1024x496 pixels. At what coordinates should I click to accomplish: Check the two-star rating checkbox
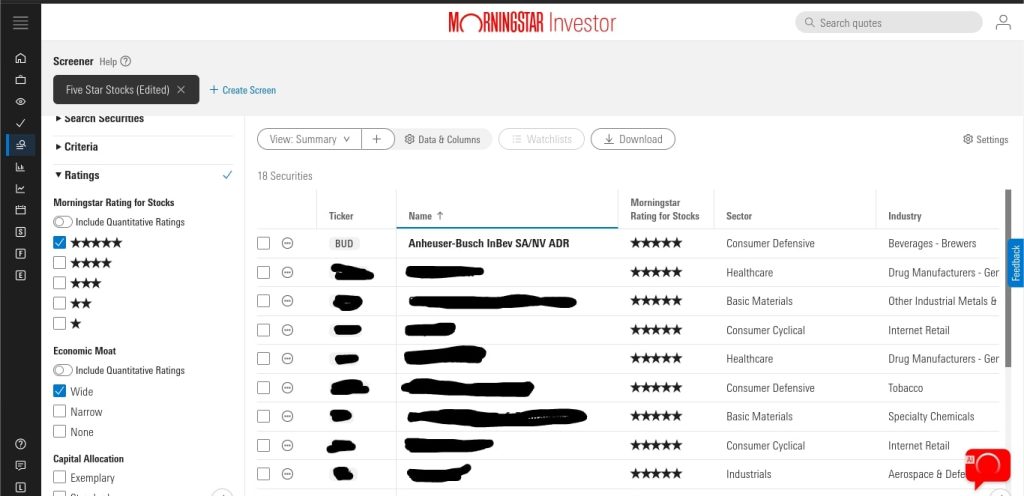59,303
